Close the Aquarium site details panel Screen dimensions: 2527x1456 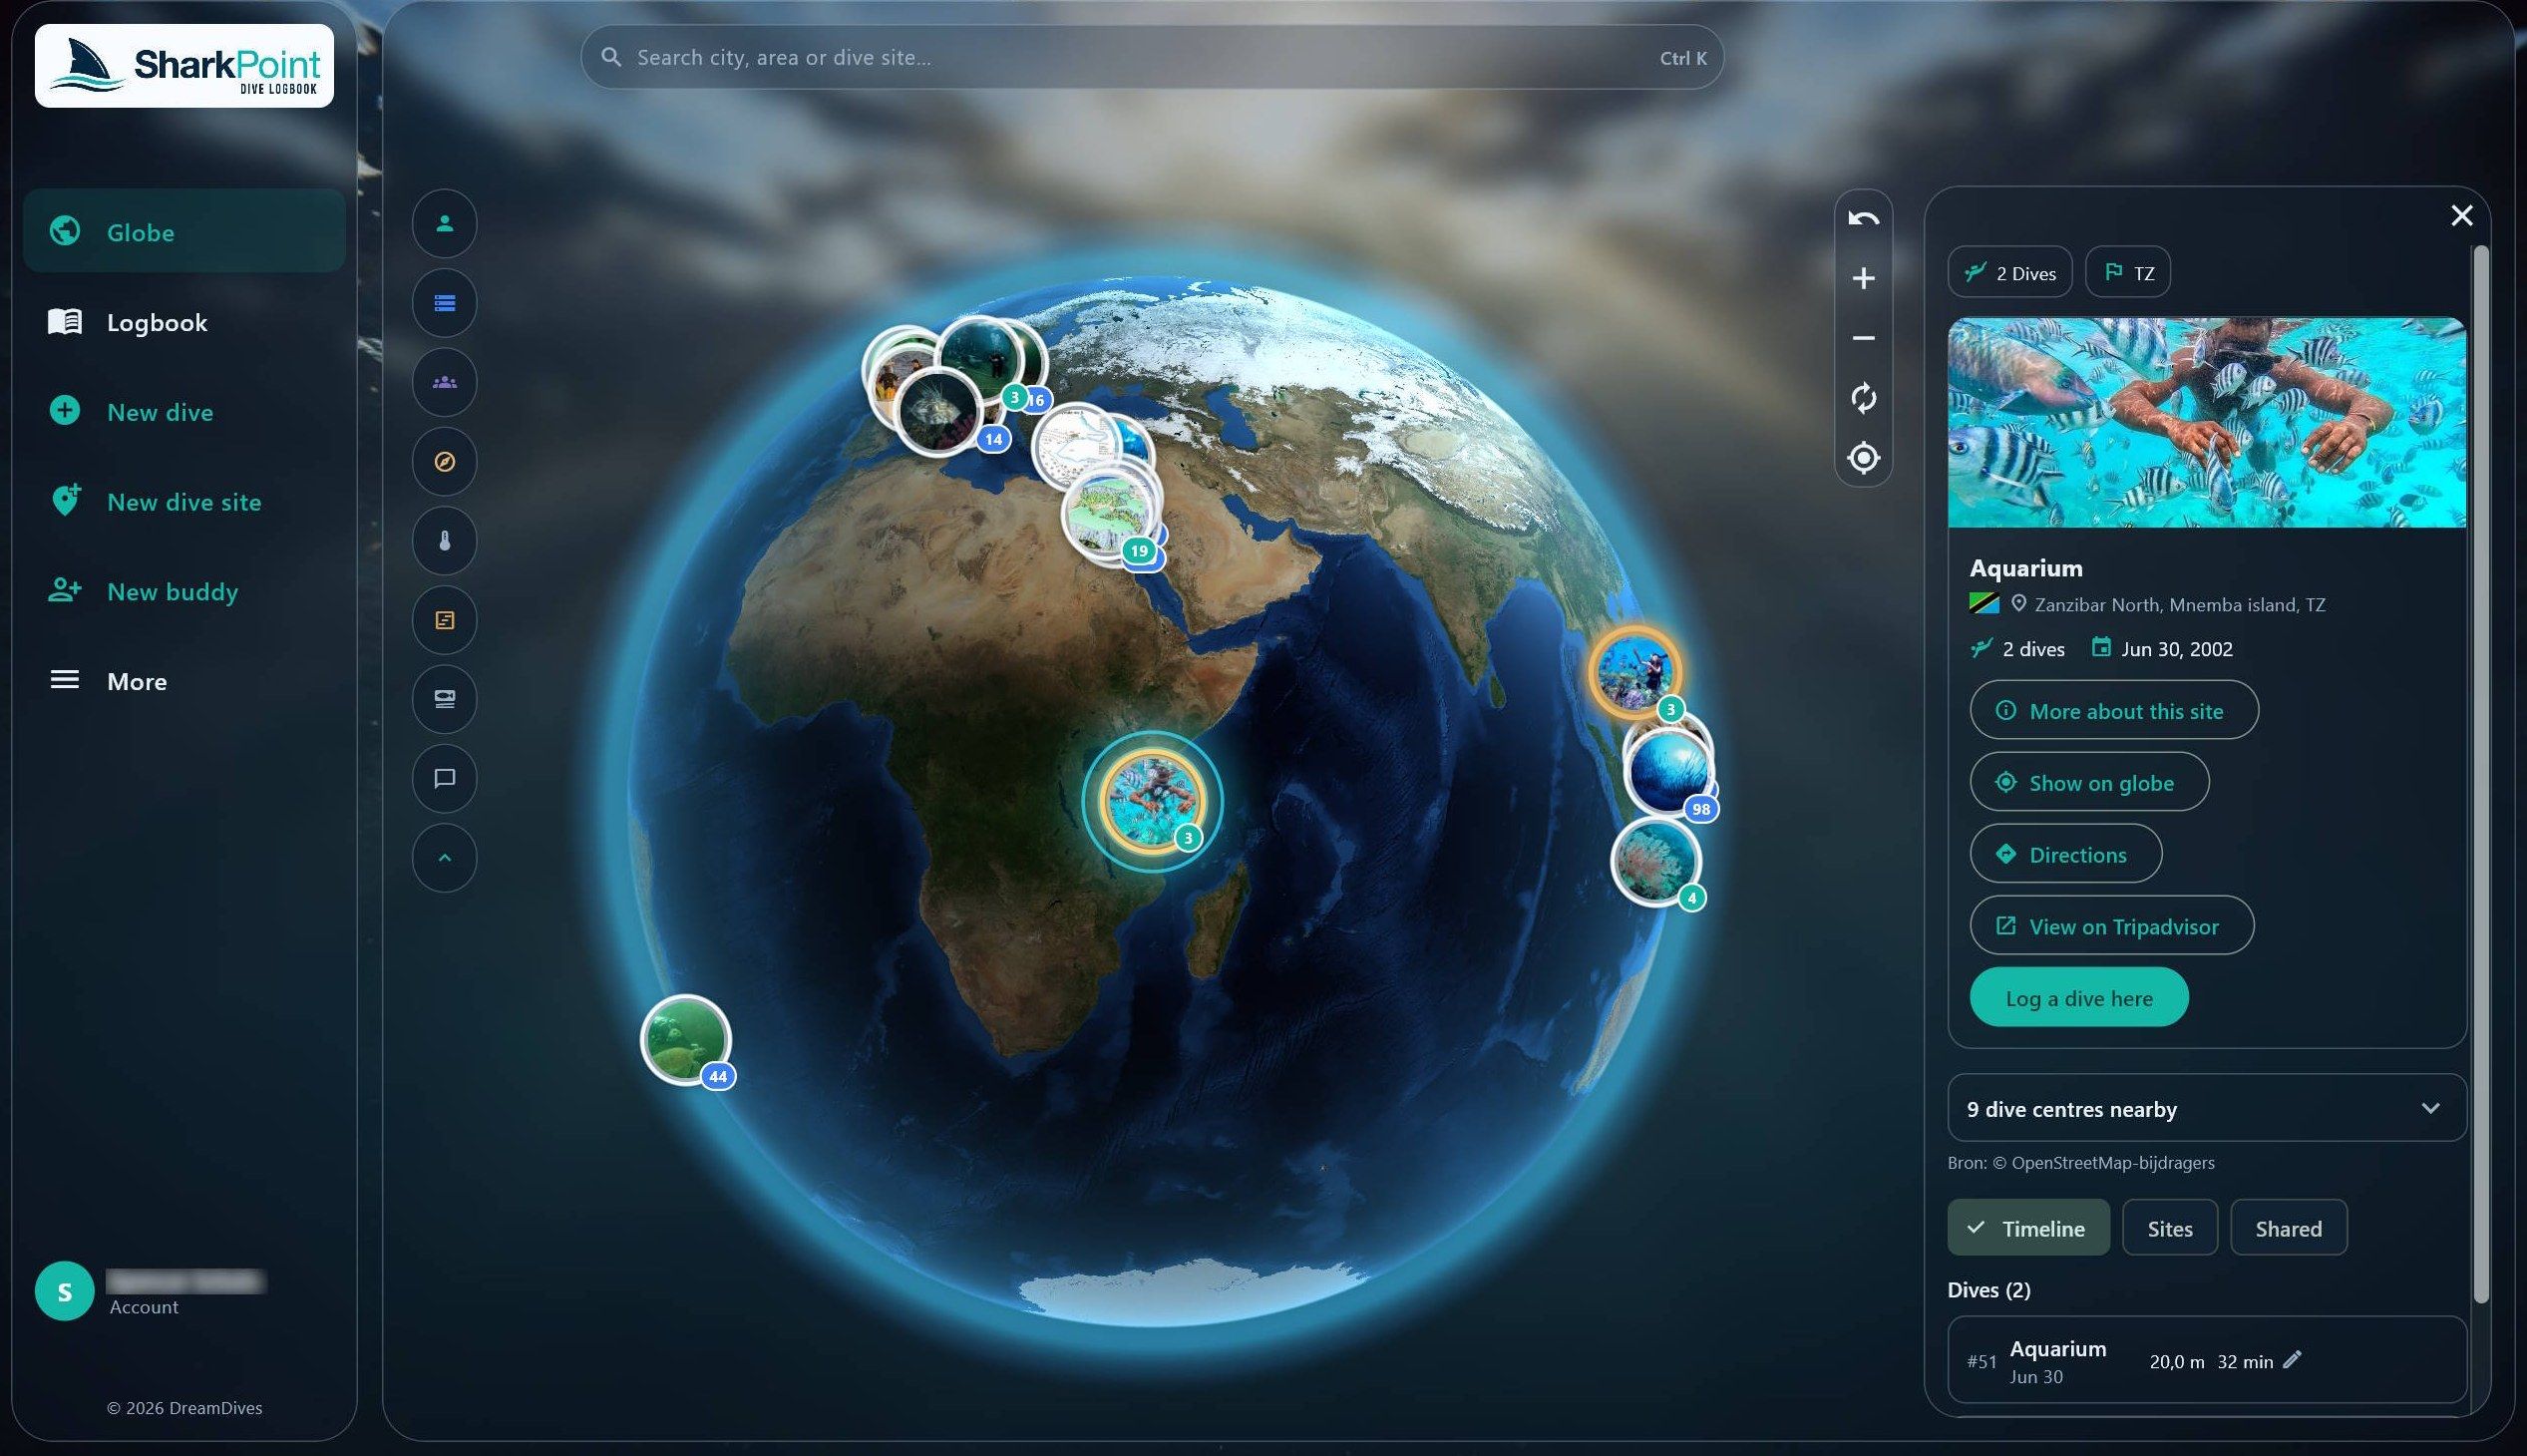(2462, 215)
